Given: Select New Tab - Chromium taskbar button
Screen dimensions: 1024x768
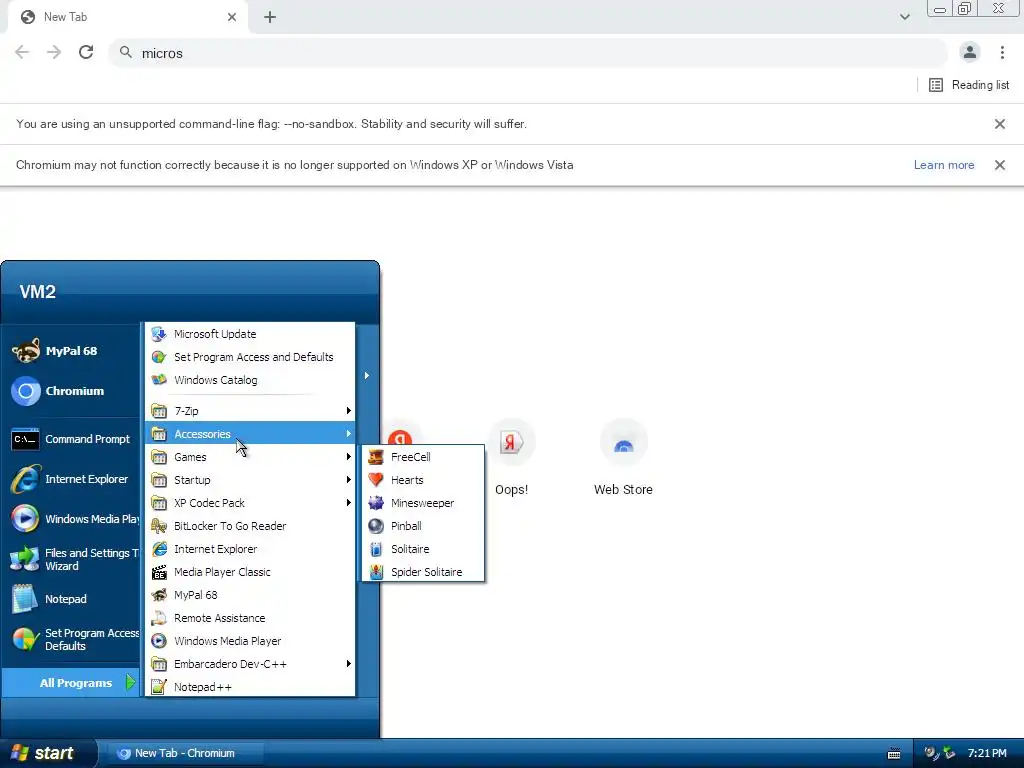Looking at the screenshot, I should point(185,753).
